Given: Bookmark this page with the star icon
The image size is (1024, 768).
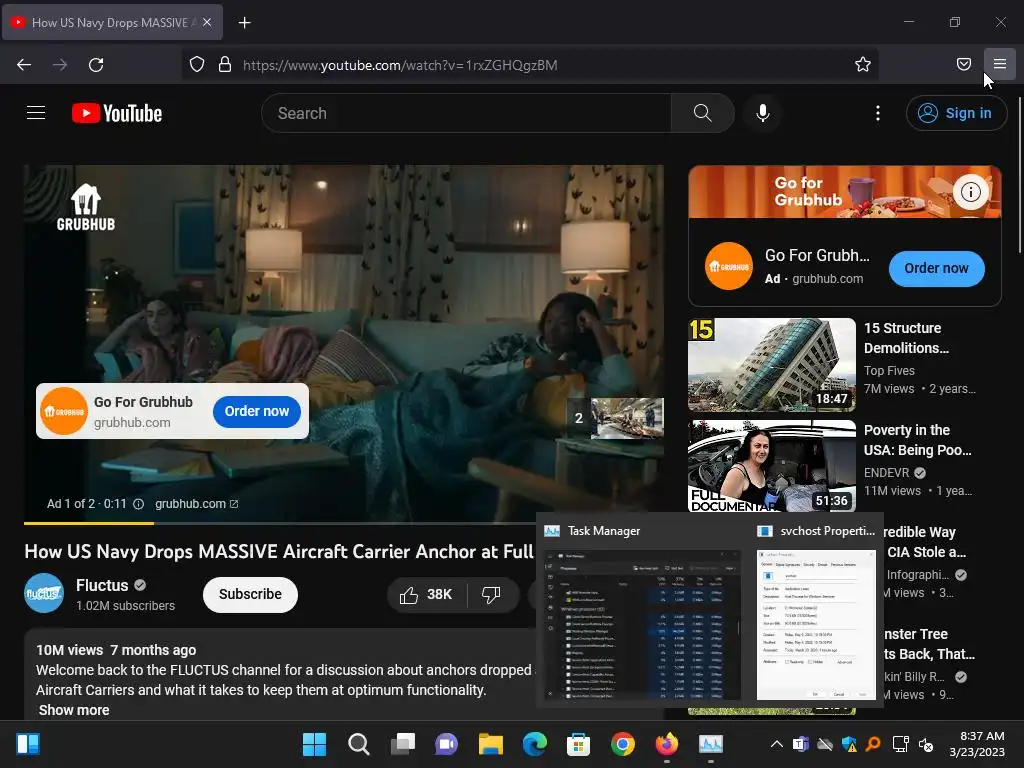Looking at the screenshot, I should (x=863, y=65).
